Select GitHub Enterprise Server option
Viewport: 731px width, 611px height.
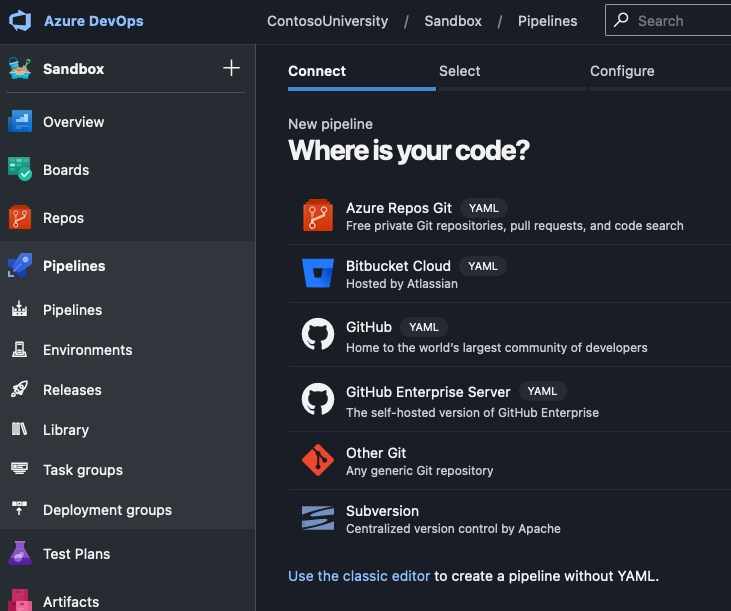click(x=428, y=392)
